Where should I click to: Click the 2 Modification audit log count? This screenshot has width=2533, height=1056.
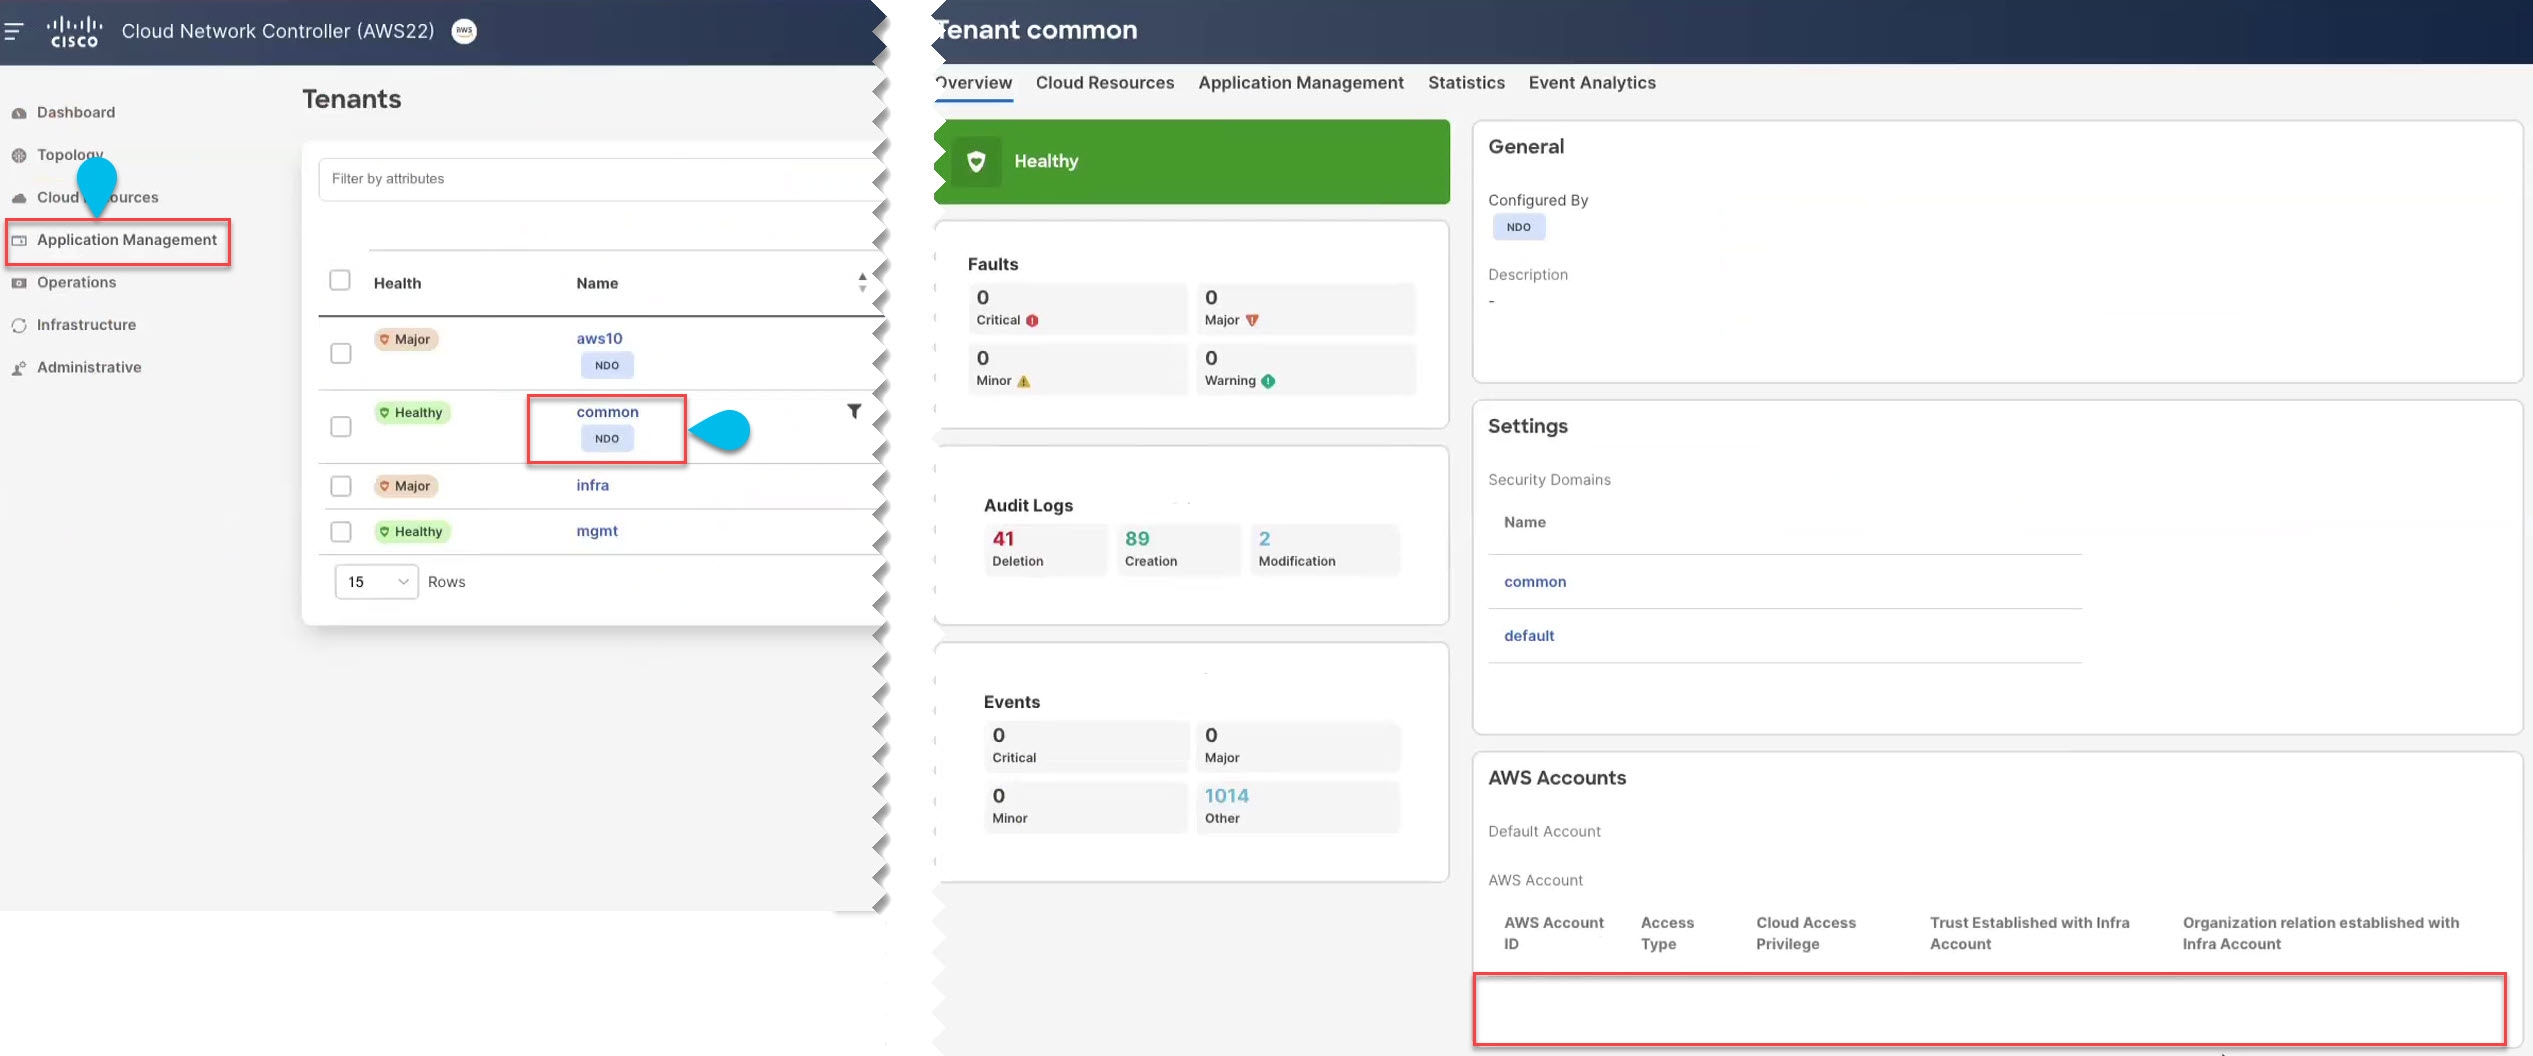coord(1264,539)
